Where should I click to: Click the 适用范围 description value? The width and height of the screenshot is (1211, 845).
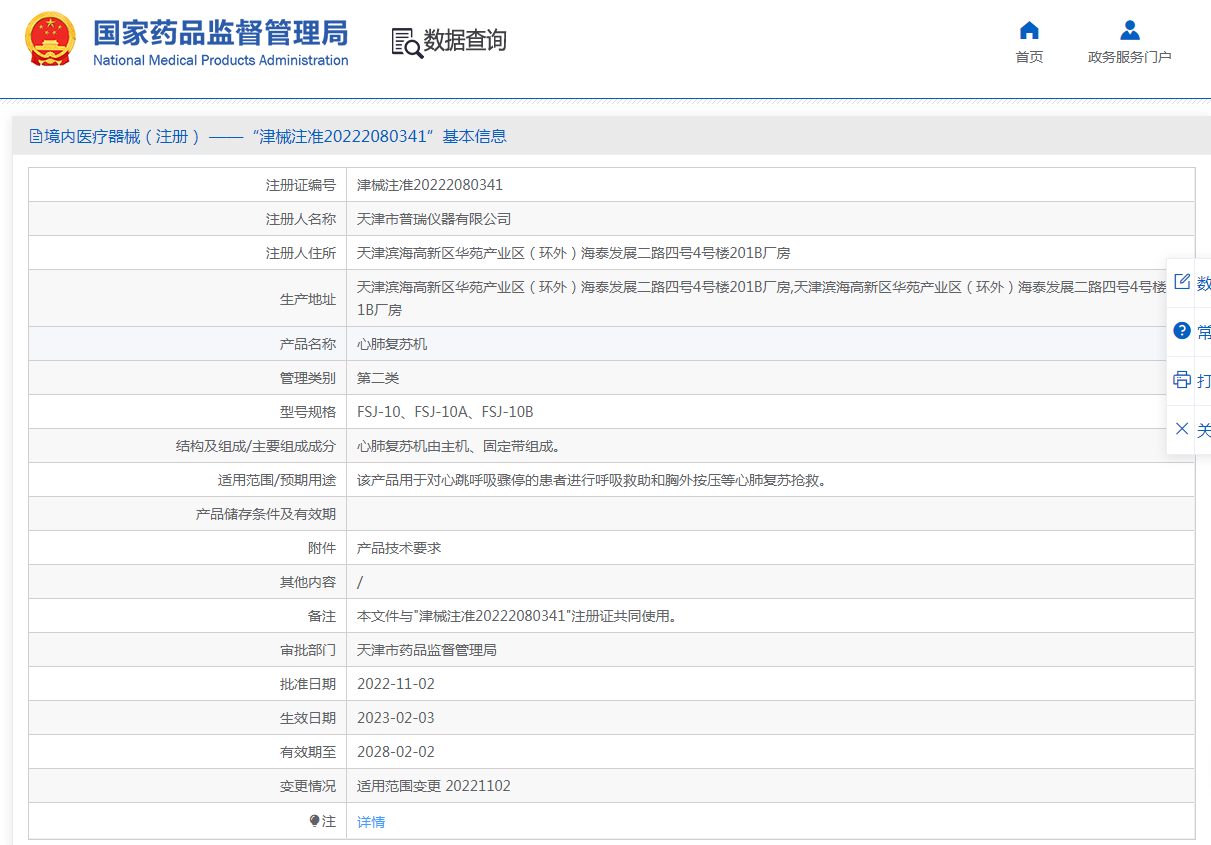[591, 480]
